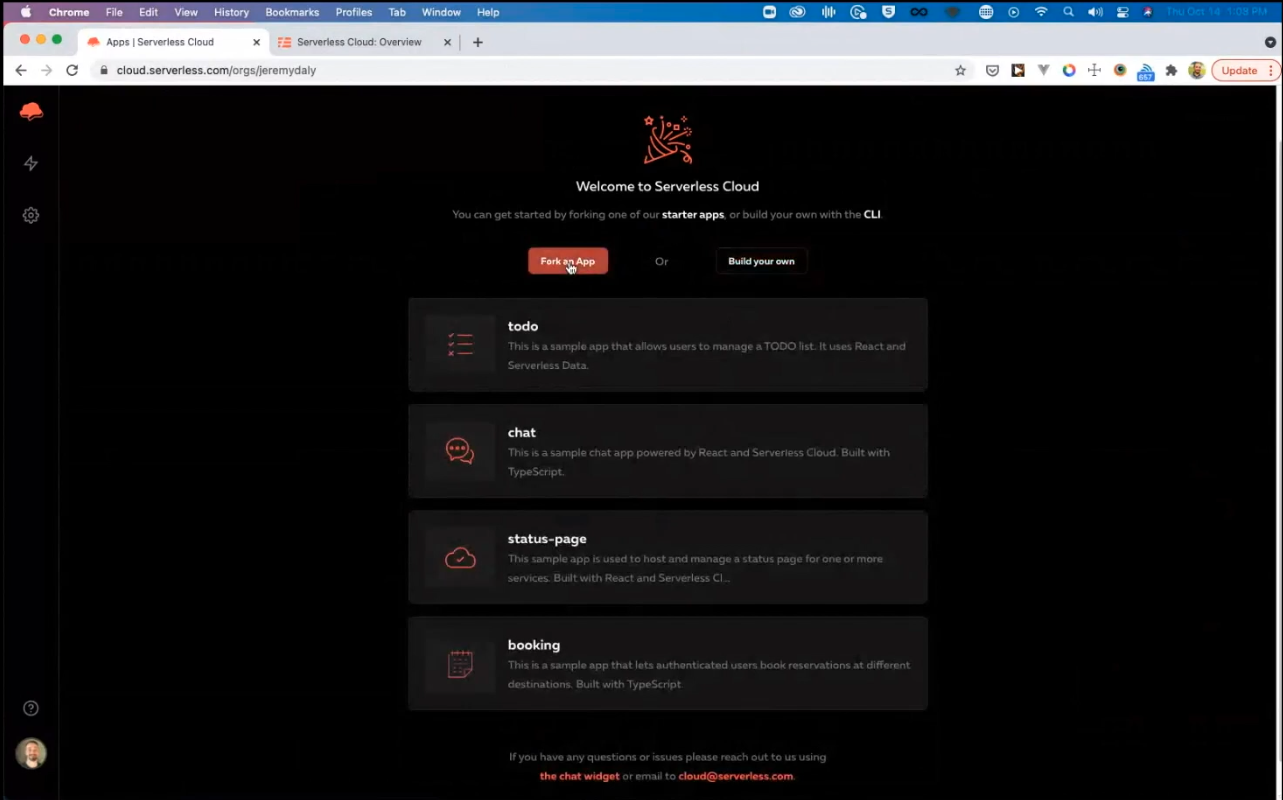
Task: Click the Wi-Fi icon in the menu bar
Action: click(1041, 12)
